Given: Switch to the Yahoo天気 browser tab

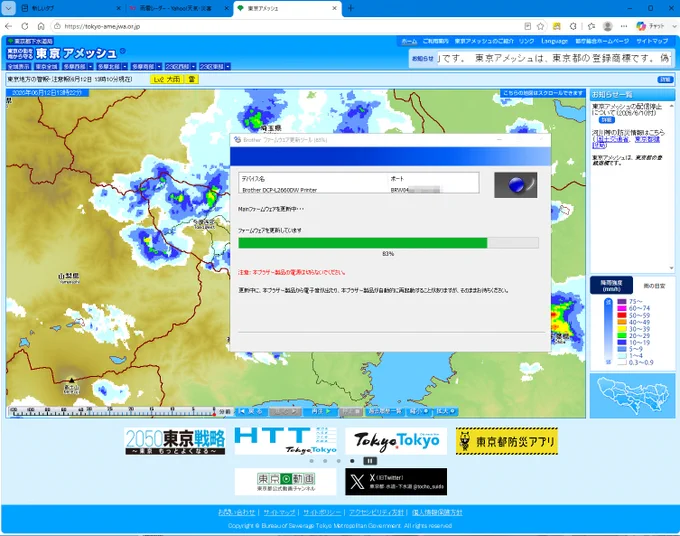Looking at the screenshot, I should (175, 8).
